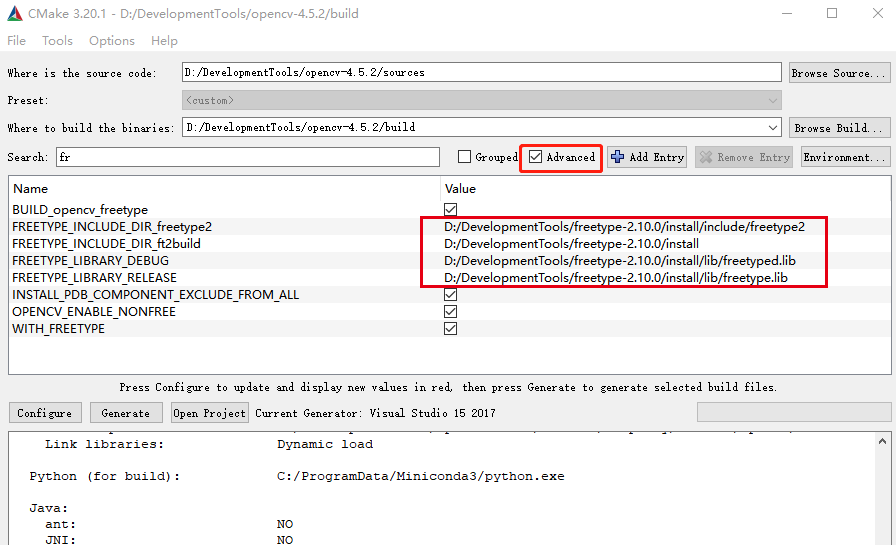Click the Java: heading in the log

49,508
